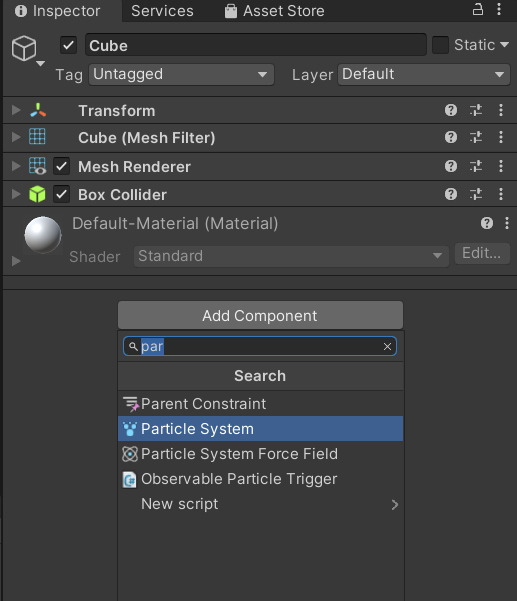
Task: Switch to the Services tab
Action: point(162,11)
